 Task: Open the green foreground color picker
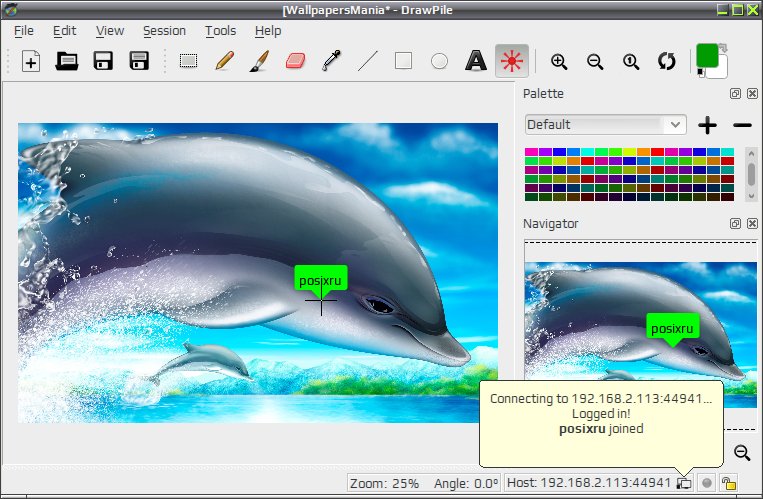tap(707, 55)
